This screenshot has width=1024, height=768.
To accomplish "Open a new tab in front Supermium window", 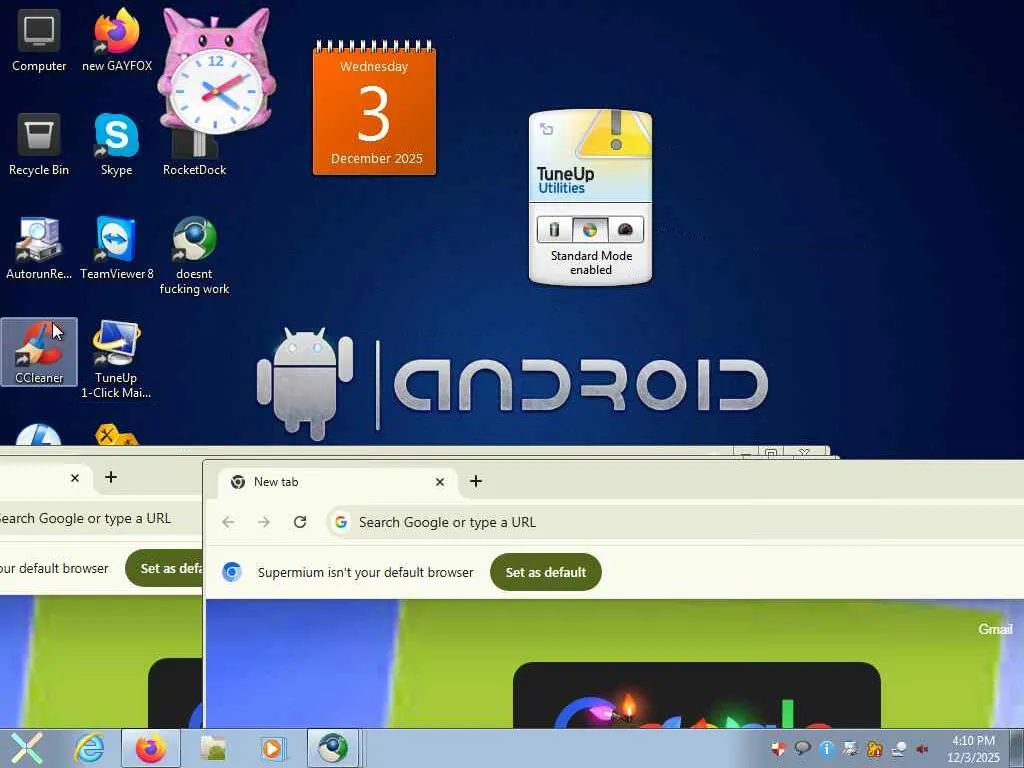I will 476,481.
